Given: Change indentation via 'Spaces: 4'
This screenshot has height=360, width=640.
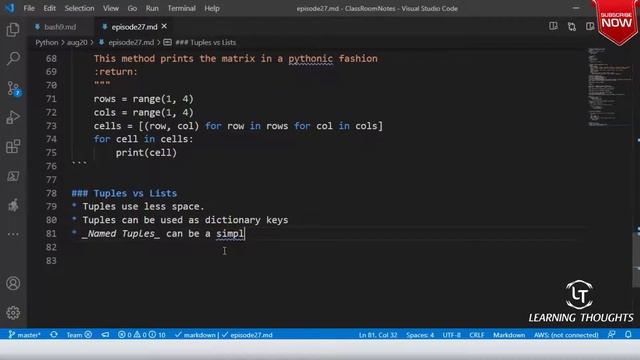Looking at the screenshot, I should pos(420,335).
